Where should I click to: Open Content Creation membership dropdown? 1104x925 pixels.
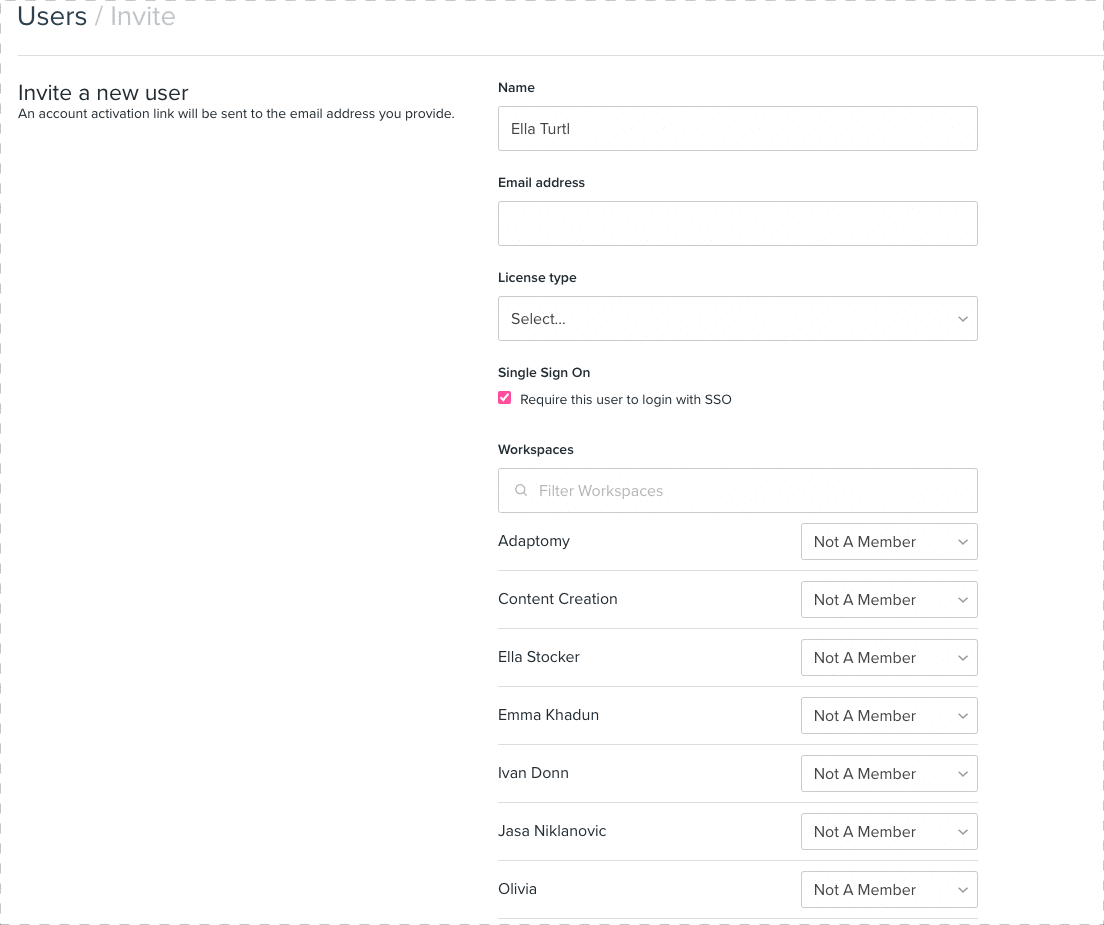click(888, 600)
